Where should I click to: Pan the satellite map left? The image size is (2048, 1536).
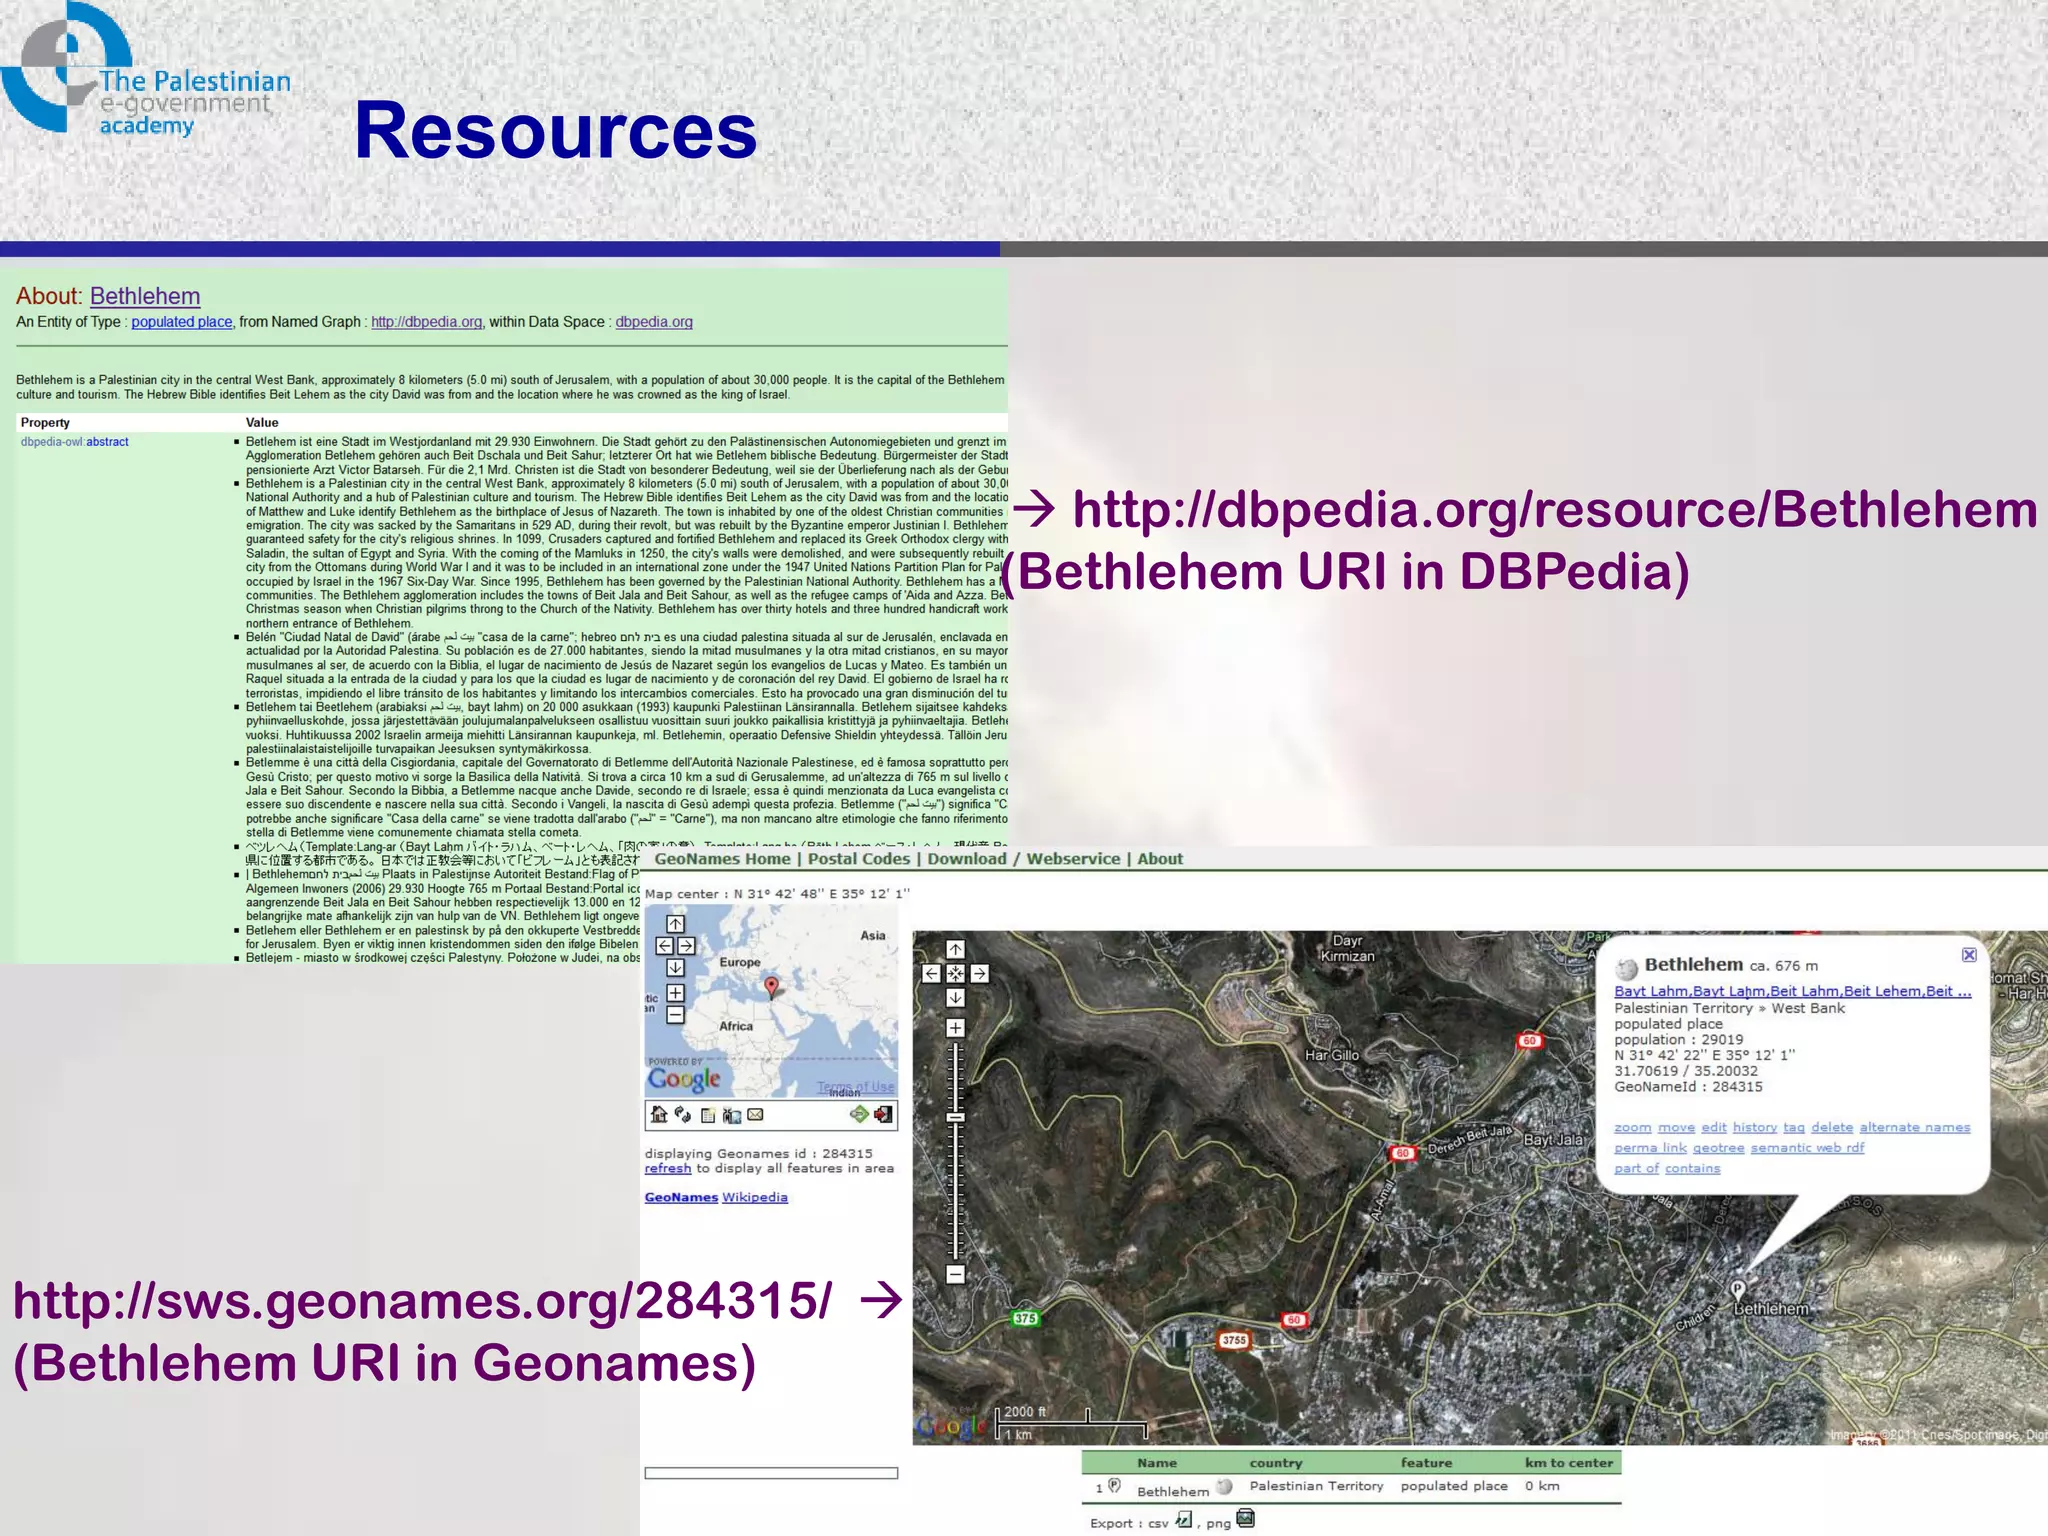931,973
